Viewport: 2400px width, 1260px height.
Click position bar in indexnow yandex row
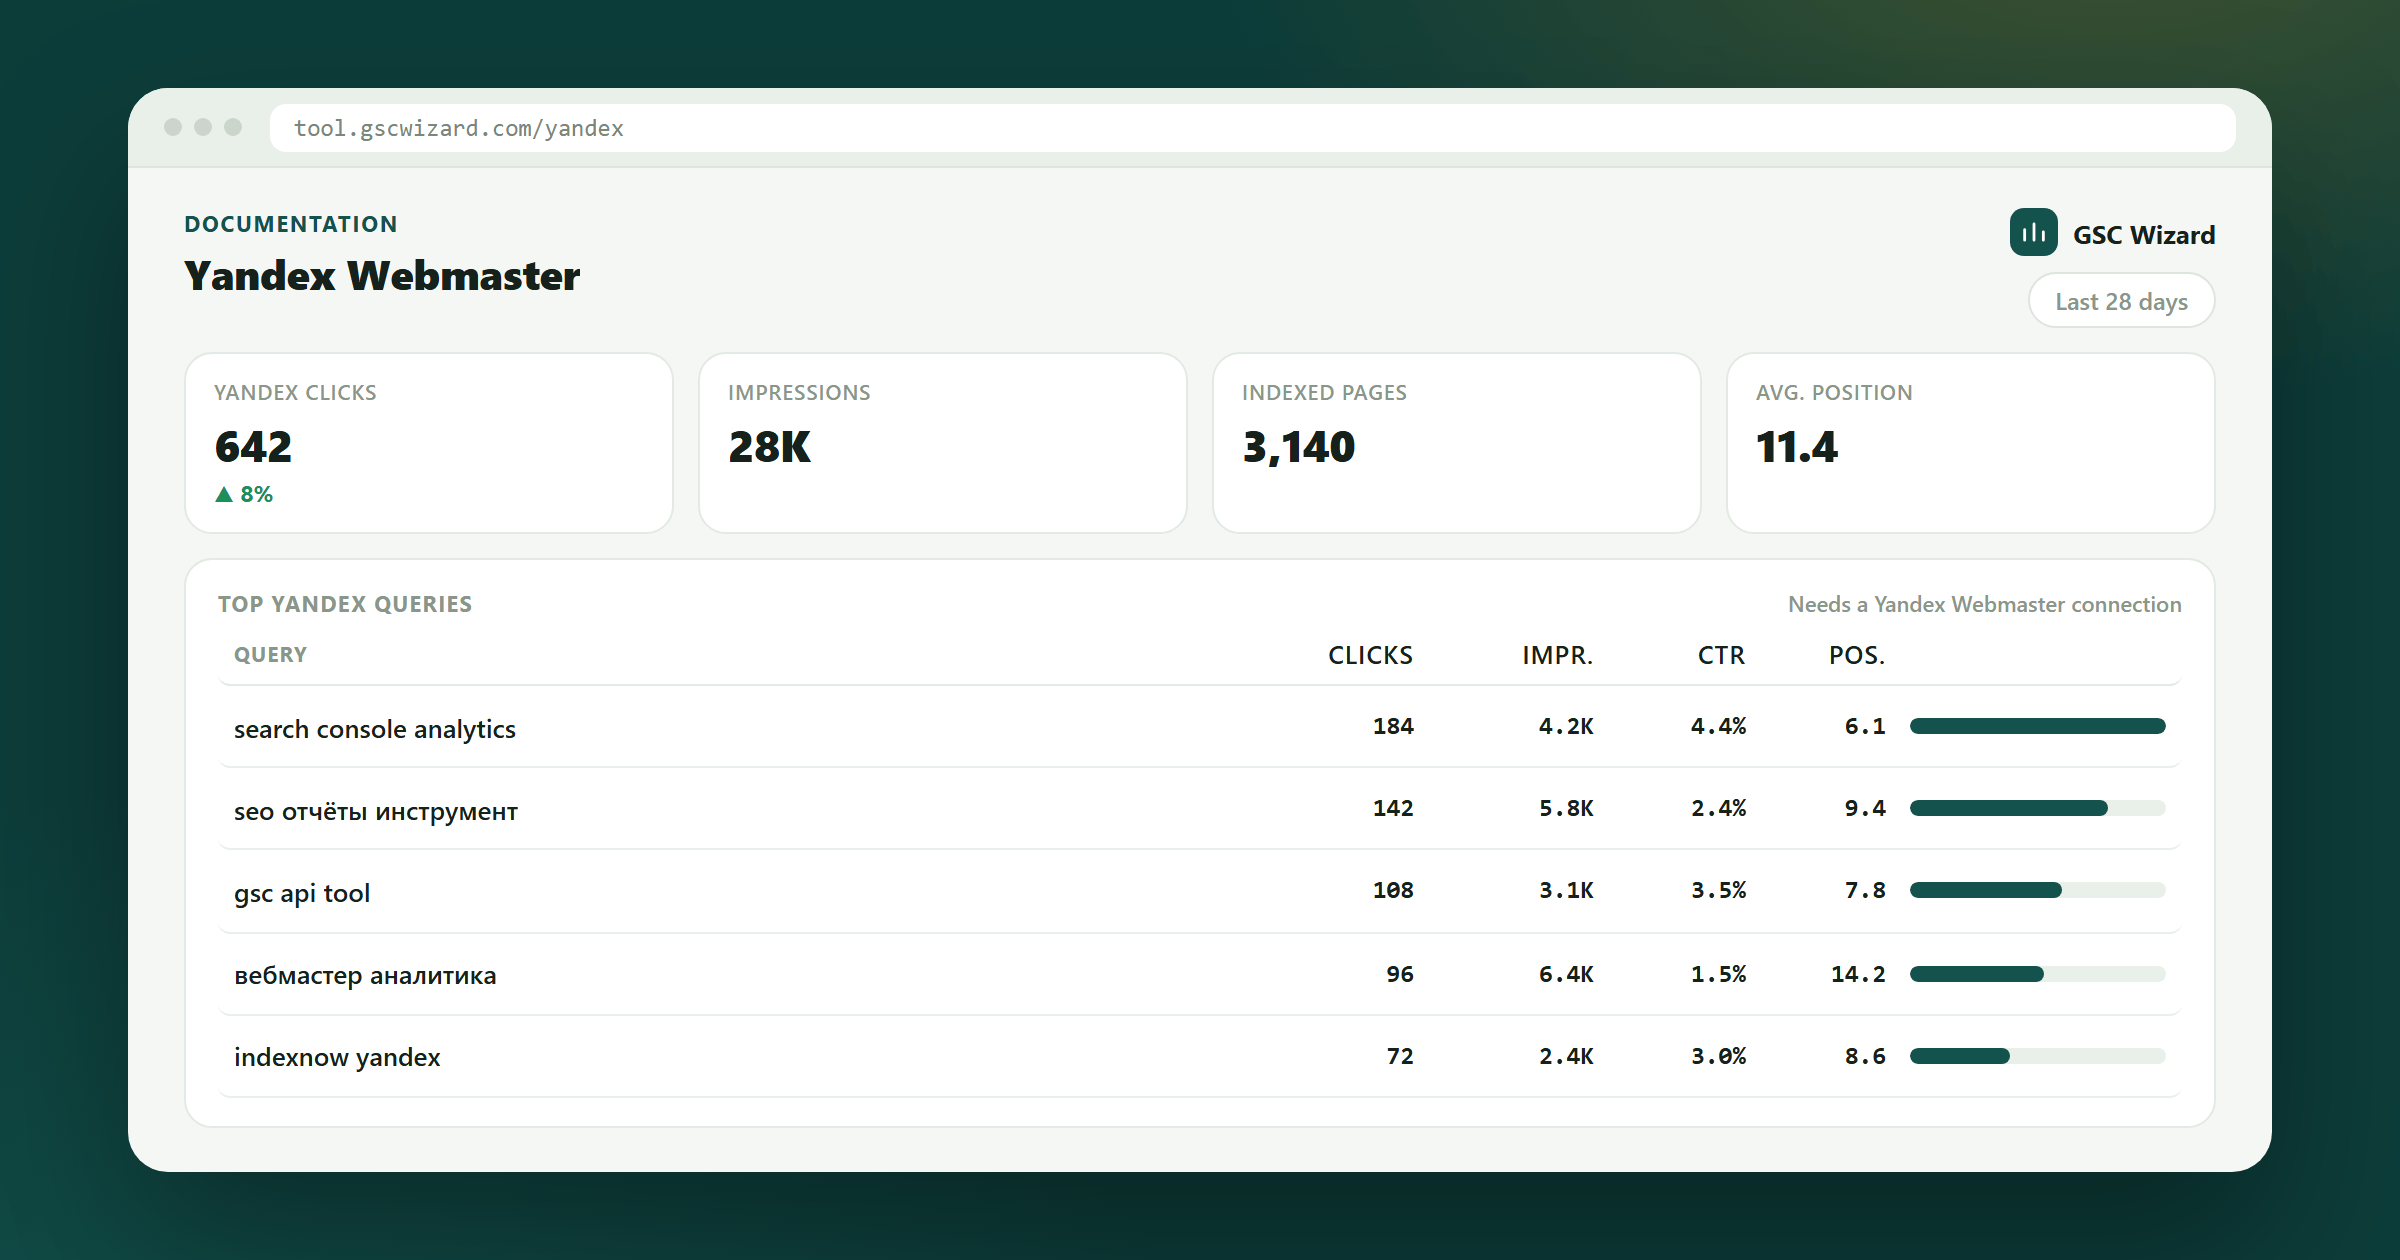click(2037, 1056)
